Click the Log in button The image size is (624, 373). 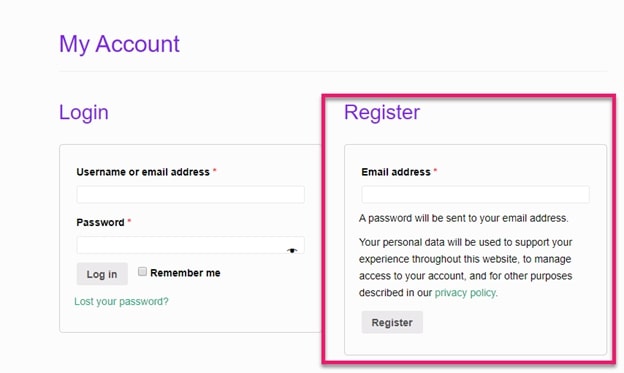coord(102,274)
